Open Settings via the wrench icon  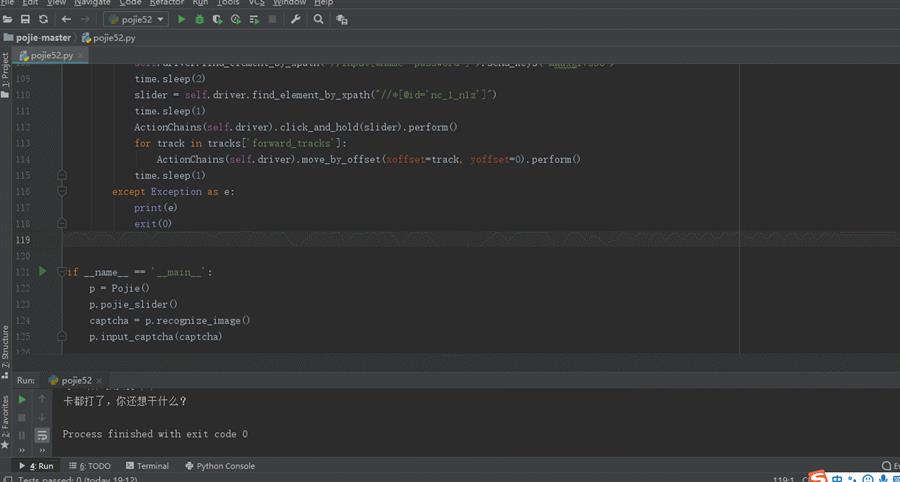pyautogui.click(x=296, y=20)
